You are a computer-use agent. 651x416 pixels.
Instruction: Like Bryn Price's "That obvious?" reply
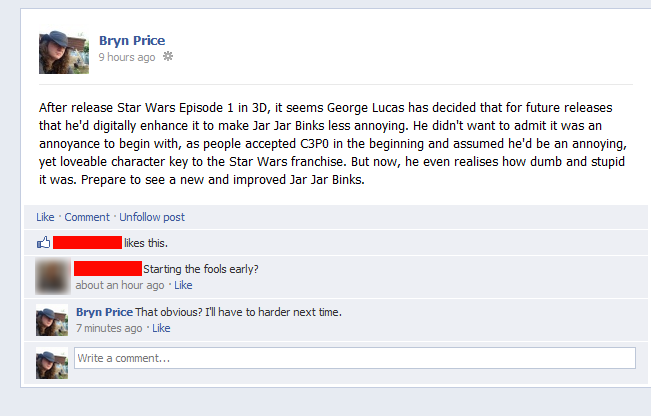pos(161,328)
